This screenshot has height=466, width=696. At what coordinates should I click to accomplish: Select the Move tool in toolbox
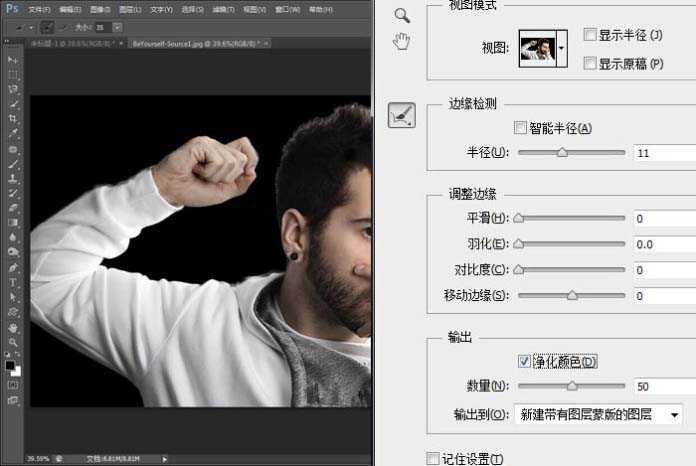[13, 61]
